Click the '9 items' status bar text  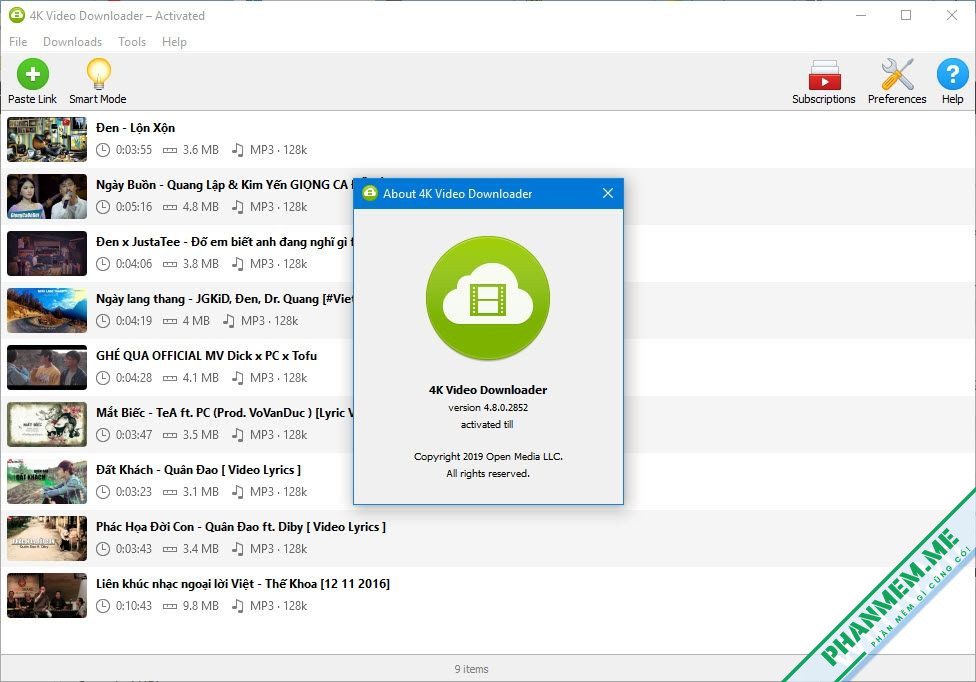coord(471,669)
